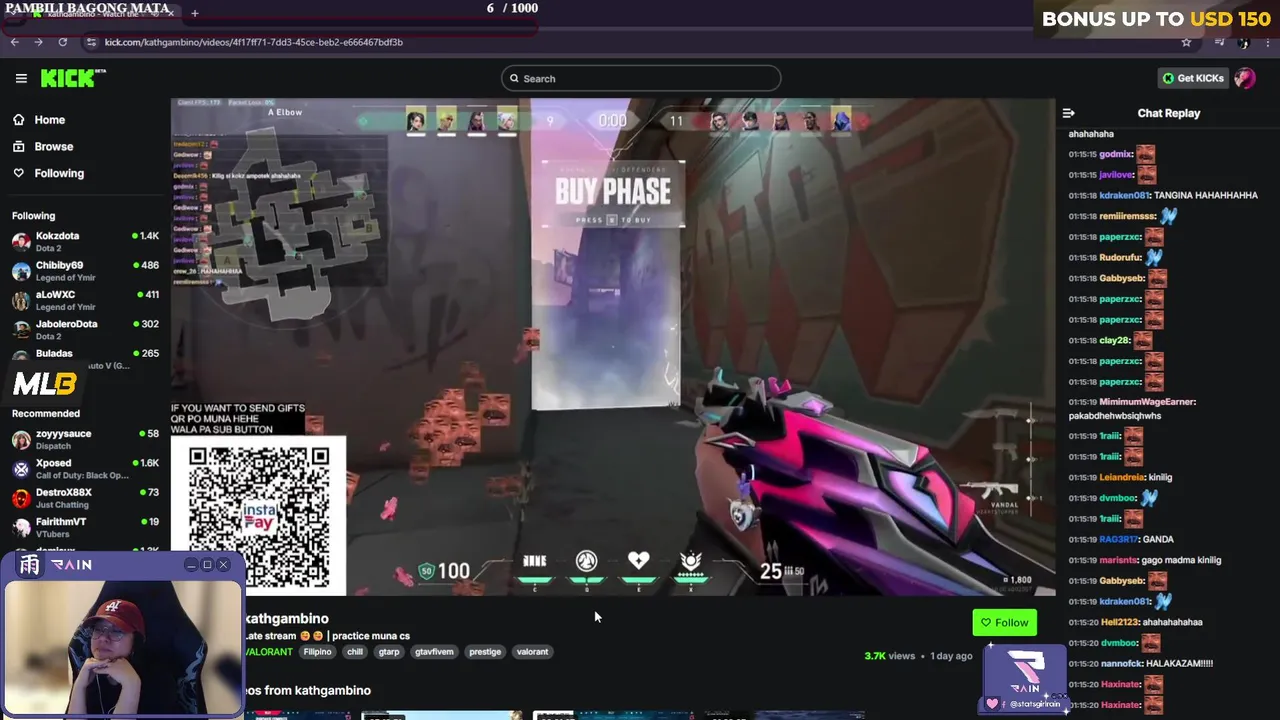Click chat username remiiiremsss

point(1127,216)
